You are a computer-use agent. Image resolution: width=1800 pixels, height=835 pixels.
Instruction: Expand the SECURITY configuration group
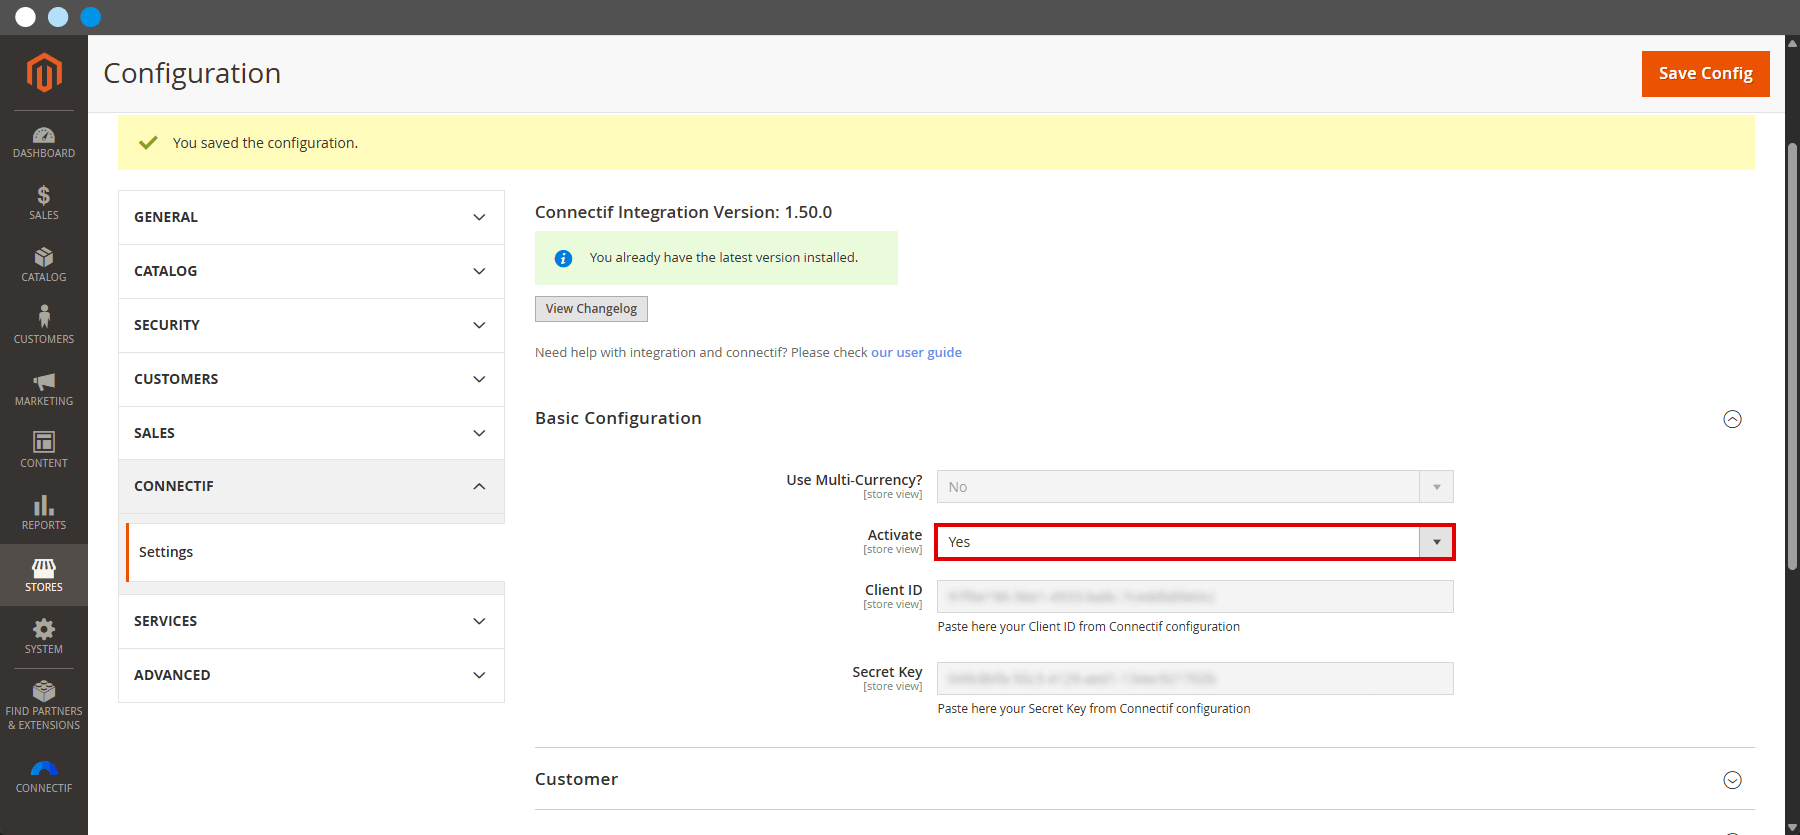(x=311, y=325)
